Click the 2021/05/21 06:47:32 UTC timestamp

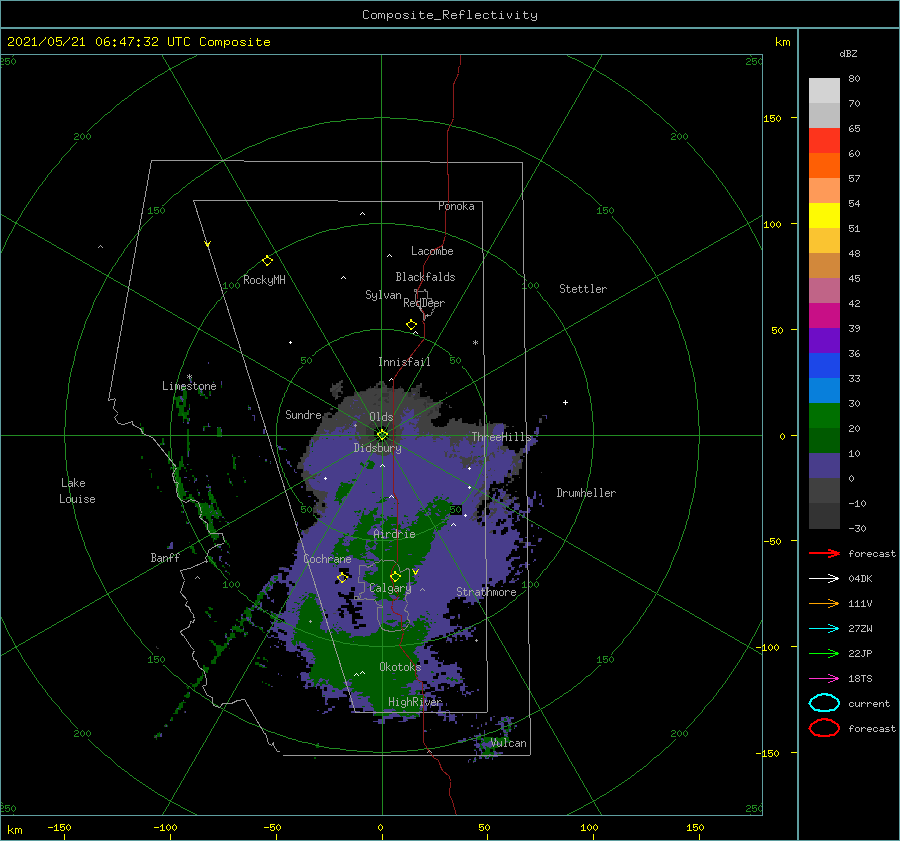(x=91, y=42)
